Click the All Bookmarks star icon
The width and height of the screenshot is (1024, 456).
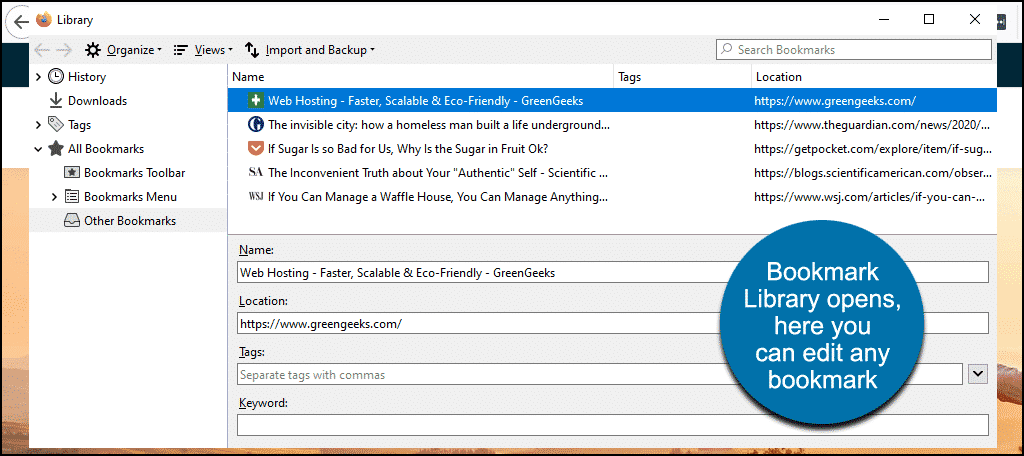click(x=57, y=149)
